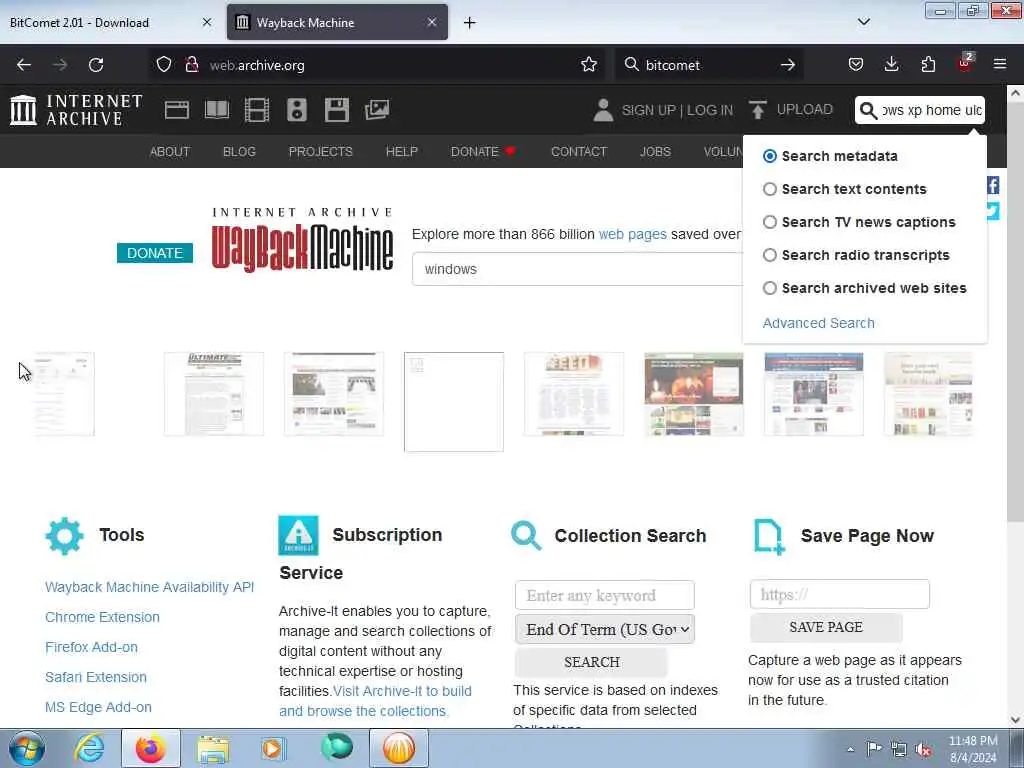Click the Wayback URL field containing windows

coord(578,269)
